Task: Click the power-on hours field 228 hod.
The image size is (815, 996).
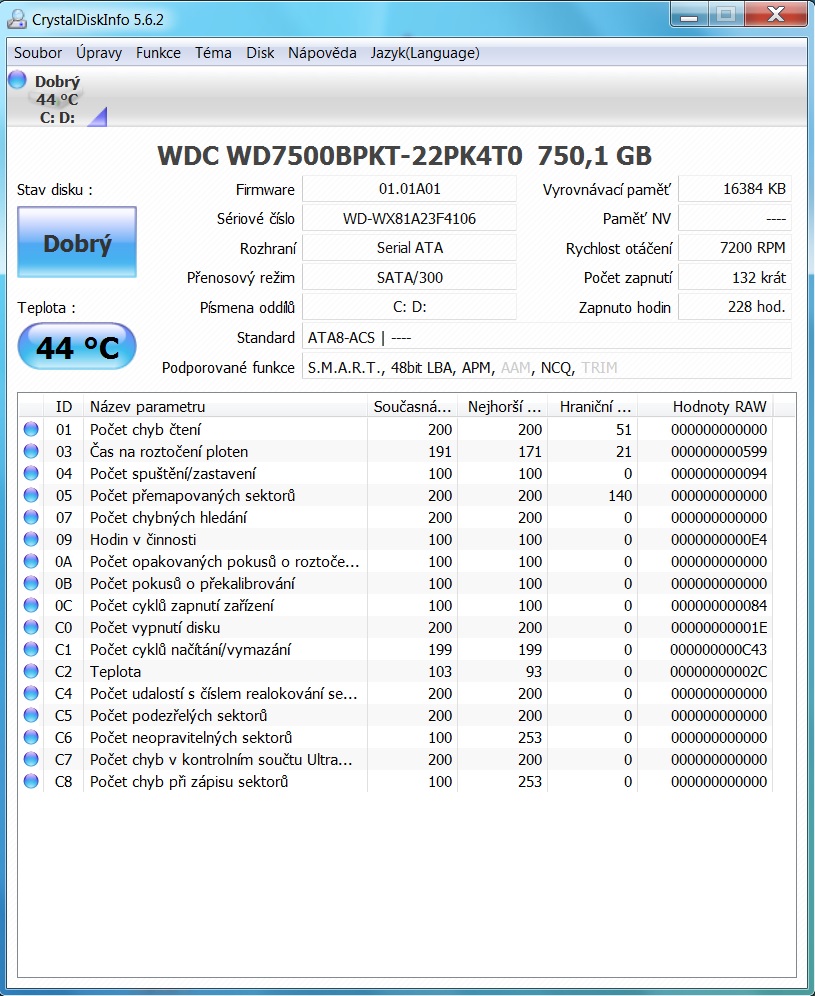Action: pos(735,307)
